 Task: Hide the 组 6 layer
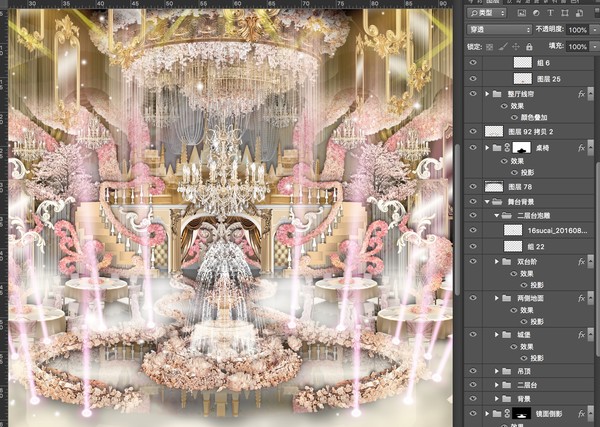click(473, 62)
